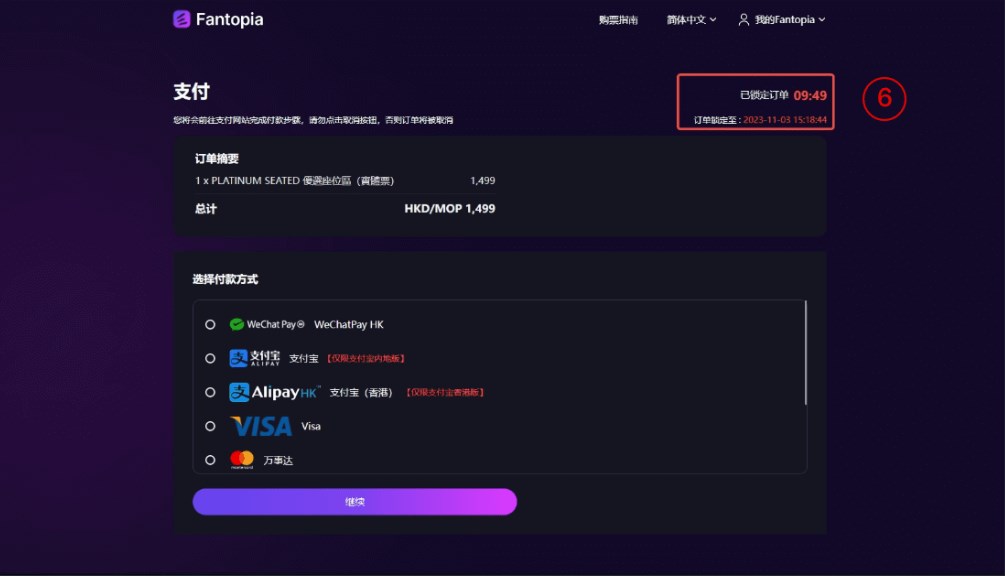
Task: Click the Fantopia brand name text
Action: [x=230, y=19]
